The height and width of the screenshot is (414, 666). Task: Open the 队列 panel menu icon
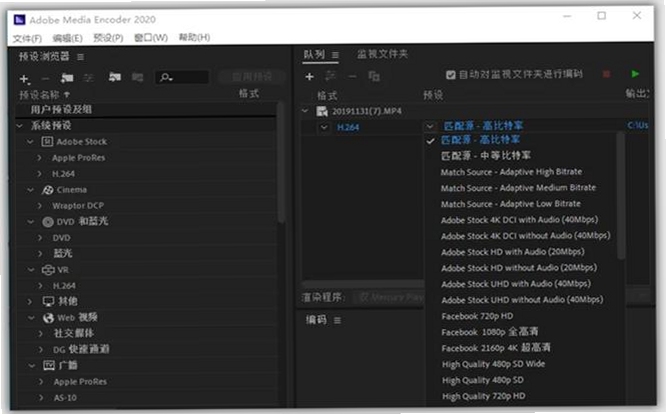[x=335, y=55]
